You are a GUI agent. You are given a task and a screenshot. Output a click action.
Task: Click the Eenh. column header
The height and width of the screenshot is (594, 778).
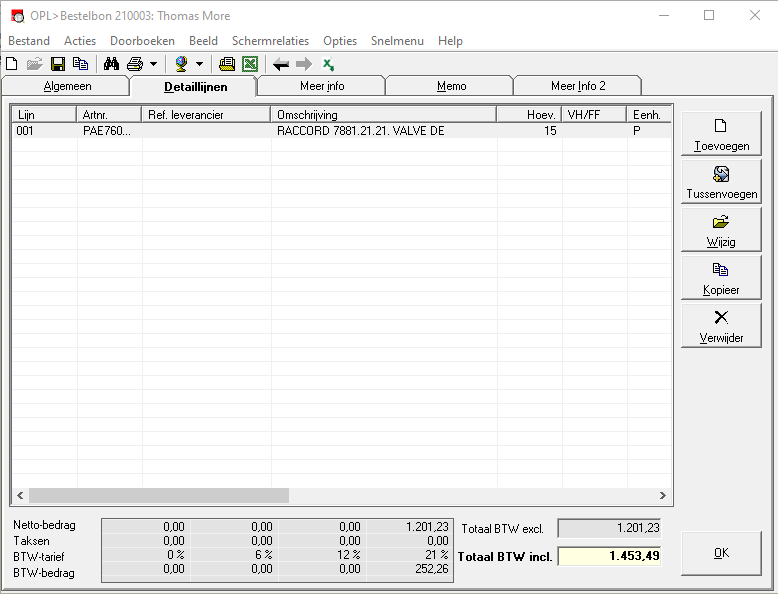point(649,115)
